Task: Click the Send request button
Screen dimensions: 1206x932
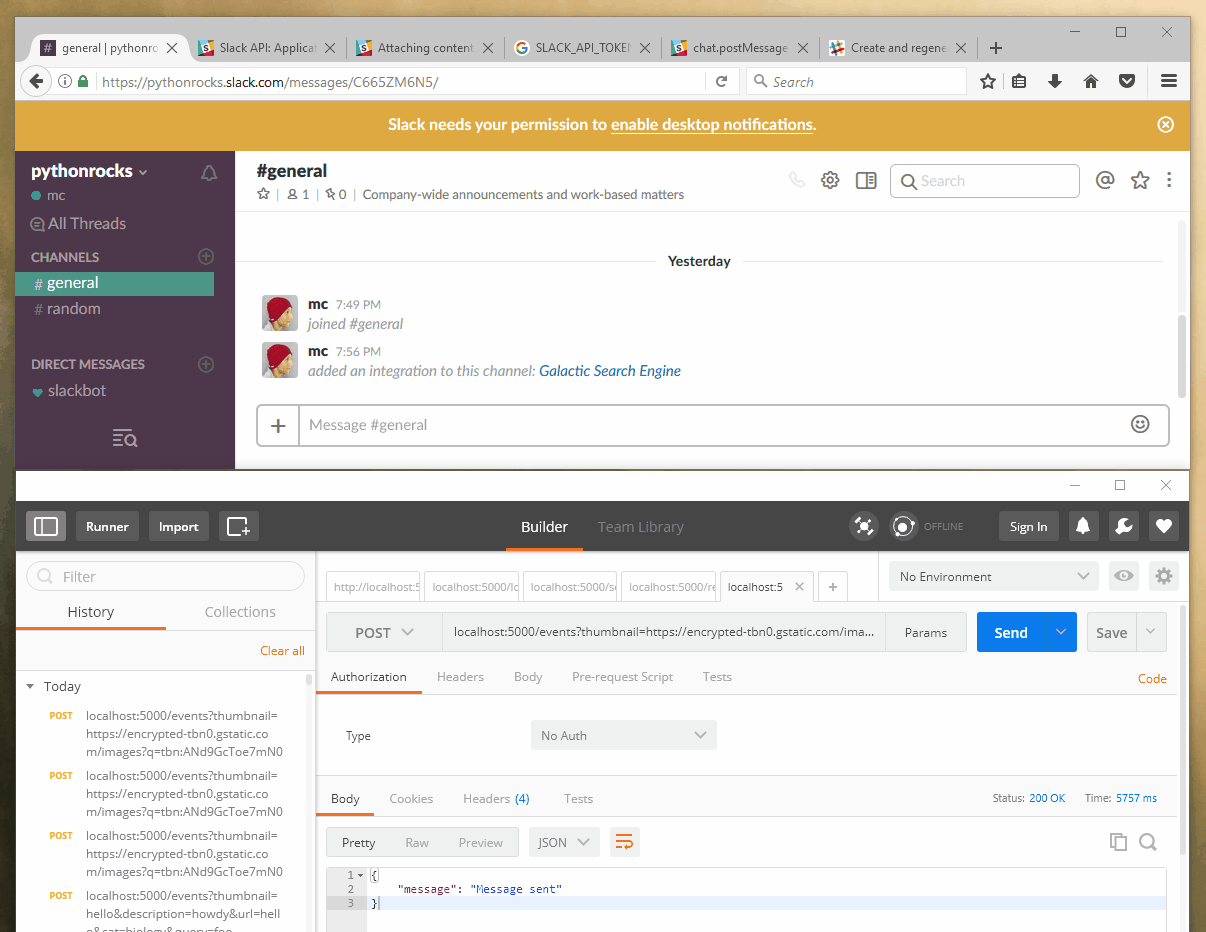Action: 1011,632
